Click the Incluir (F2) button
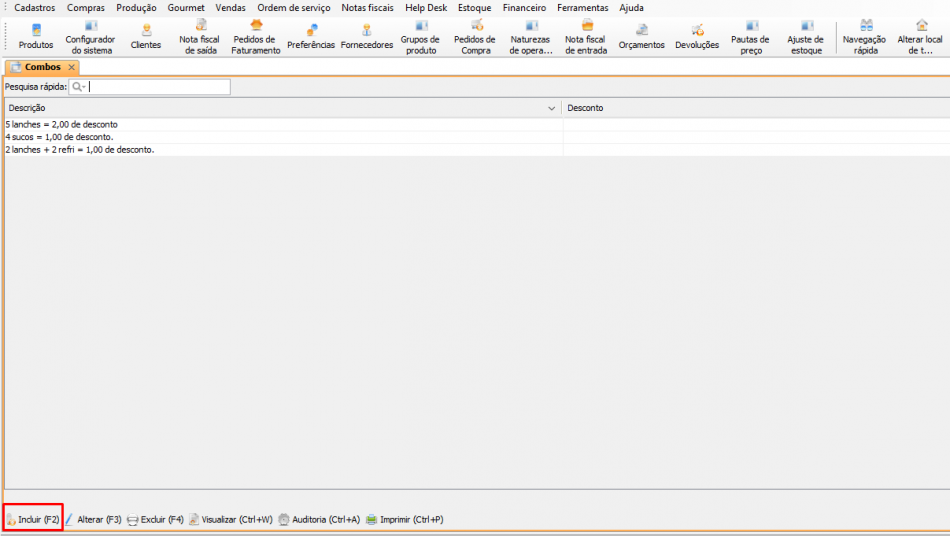Screen dimensions: 950x536 [x=33, y=519]
